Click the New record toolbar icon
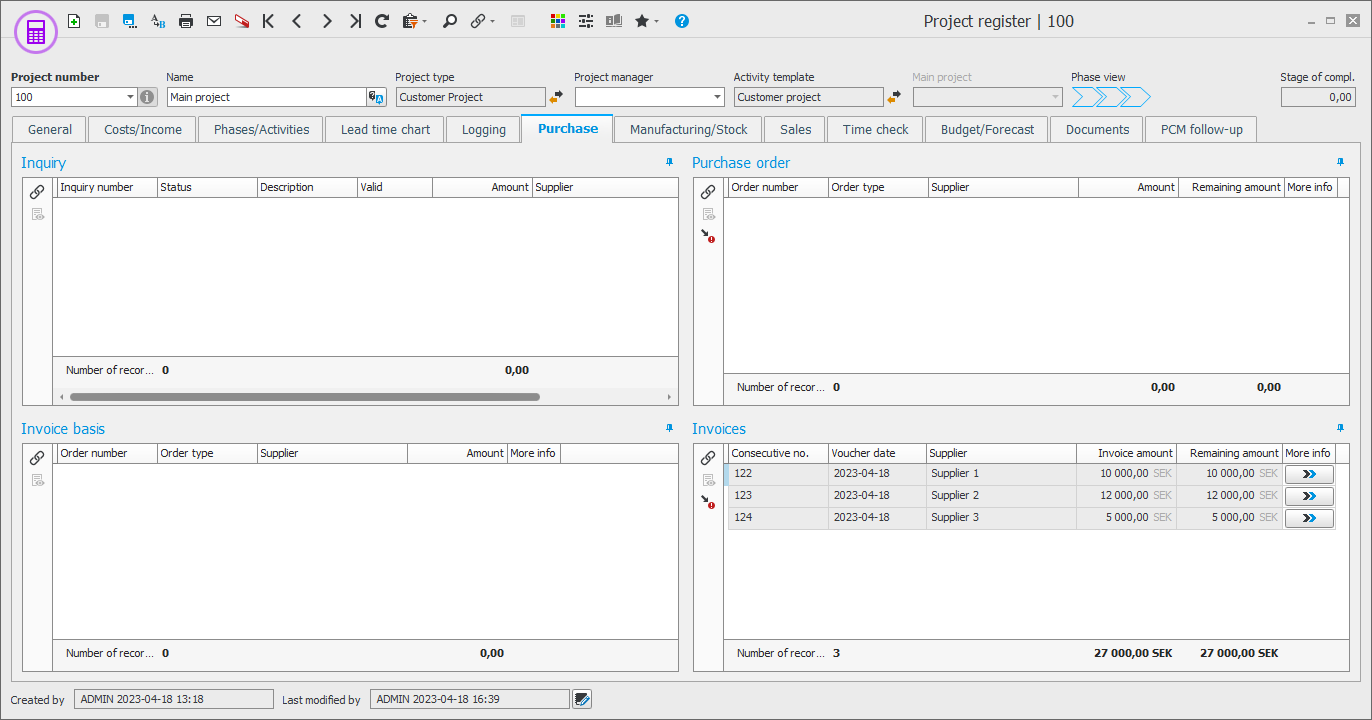The width and height of the screenshot is (1372, 720). click(x=74, y=20)
